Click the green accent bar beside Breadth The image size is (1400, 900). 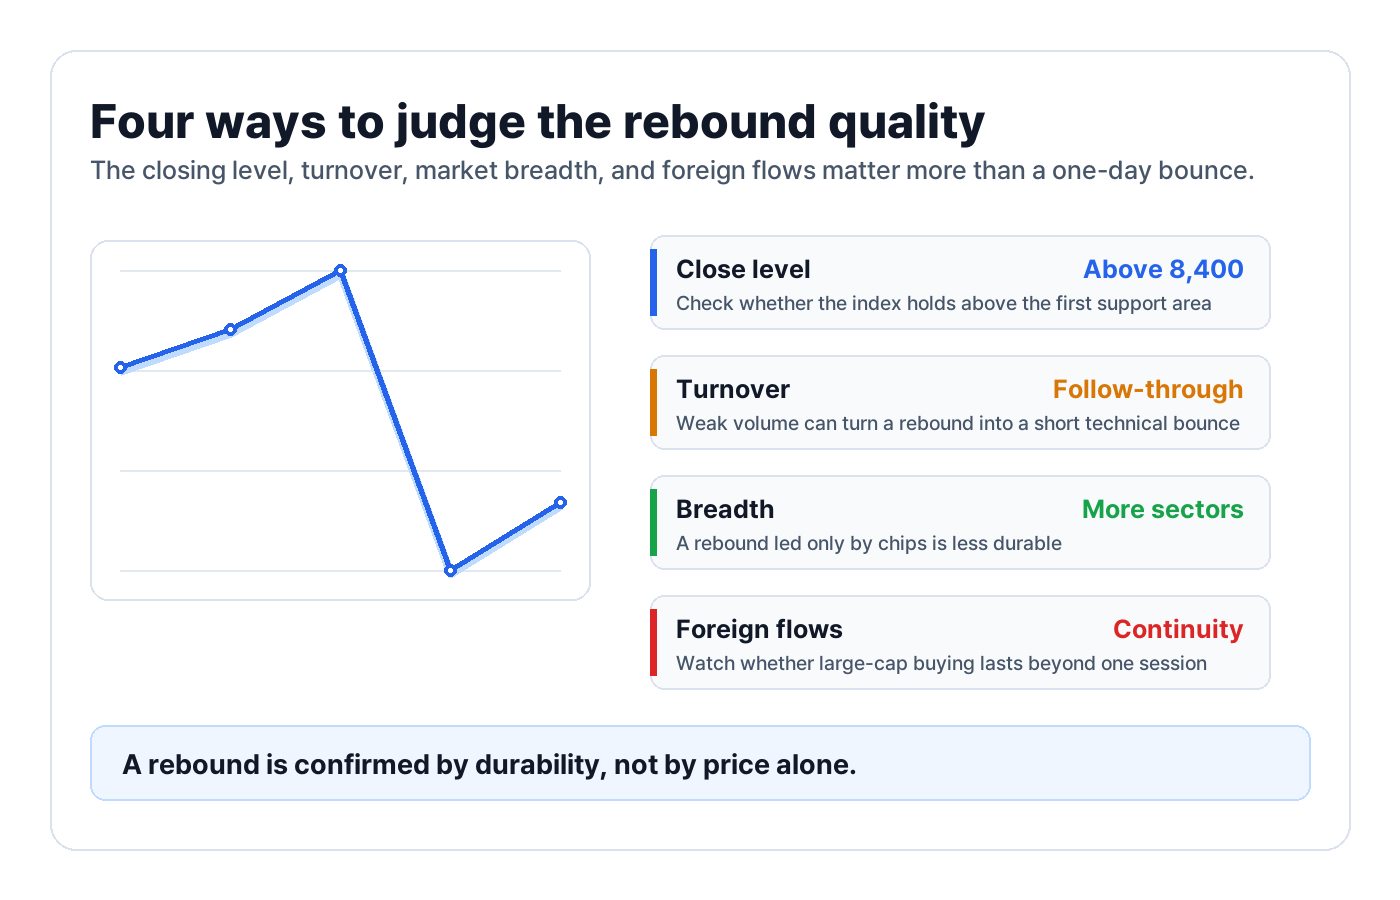[653, 523]
